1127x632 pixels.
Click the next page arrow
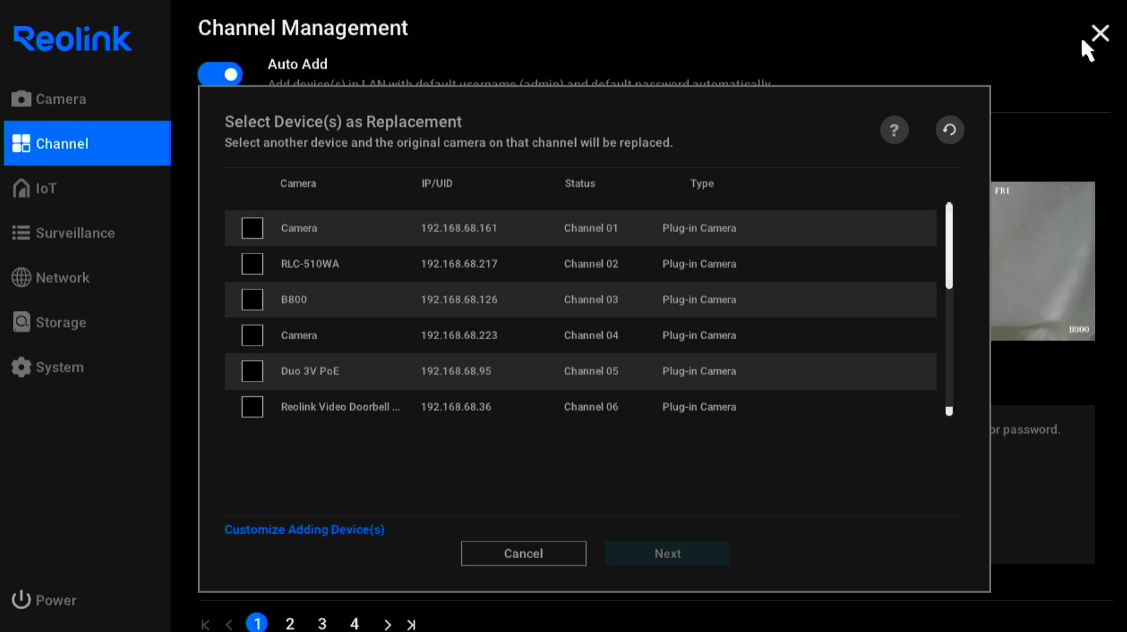(387, 625)
